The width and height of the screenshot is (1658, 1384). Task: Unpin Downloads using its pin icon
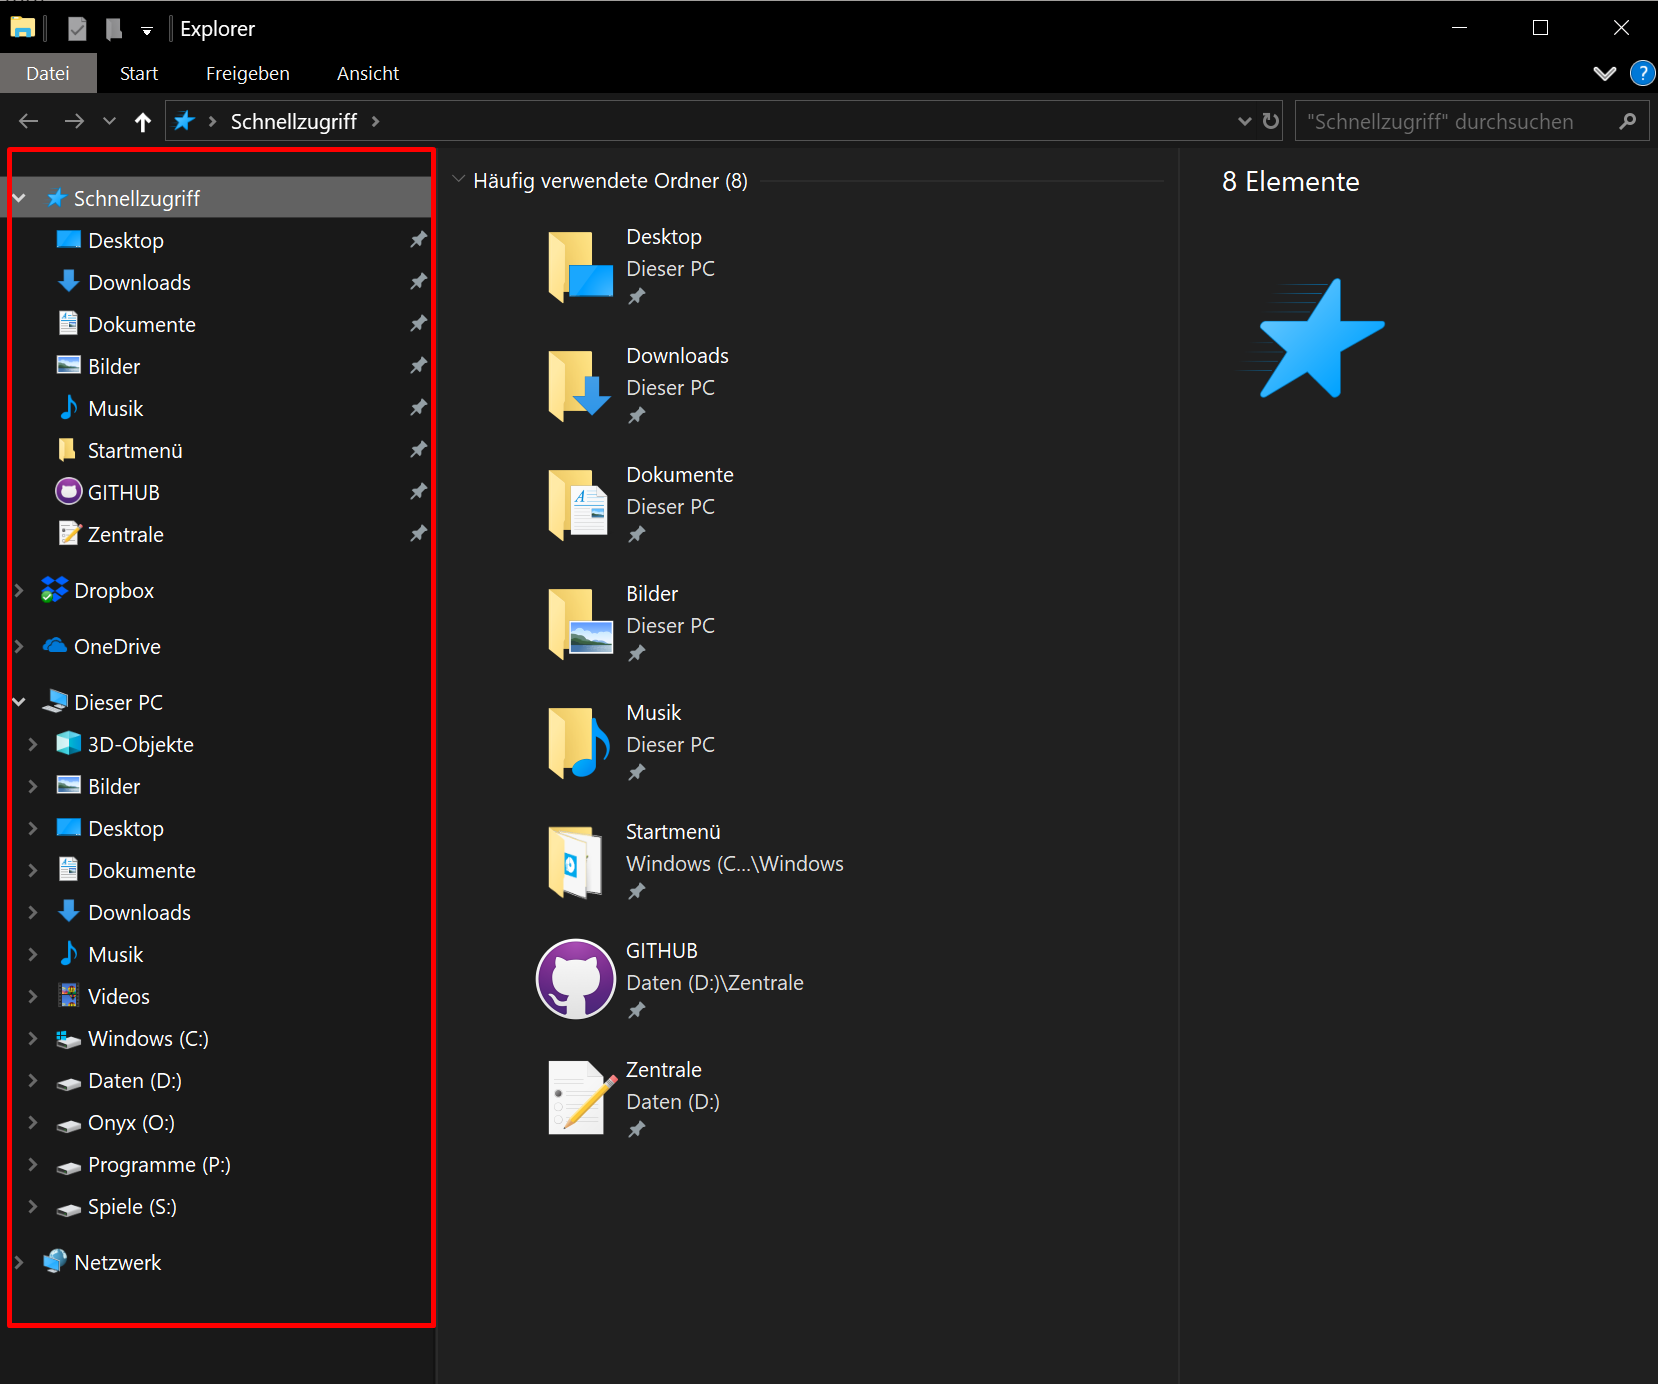418,281
